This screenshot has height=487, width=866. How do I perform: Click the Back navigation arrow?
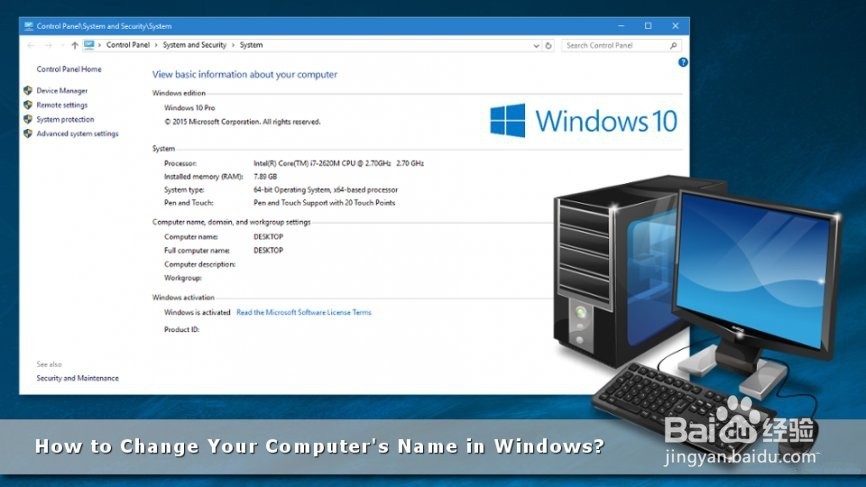(31, 45)
